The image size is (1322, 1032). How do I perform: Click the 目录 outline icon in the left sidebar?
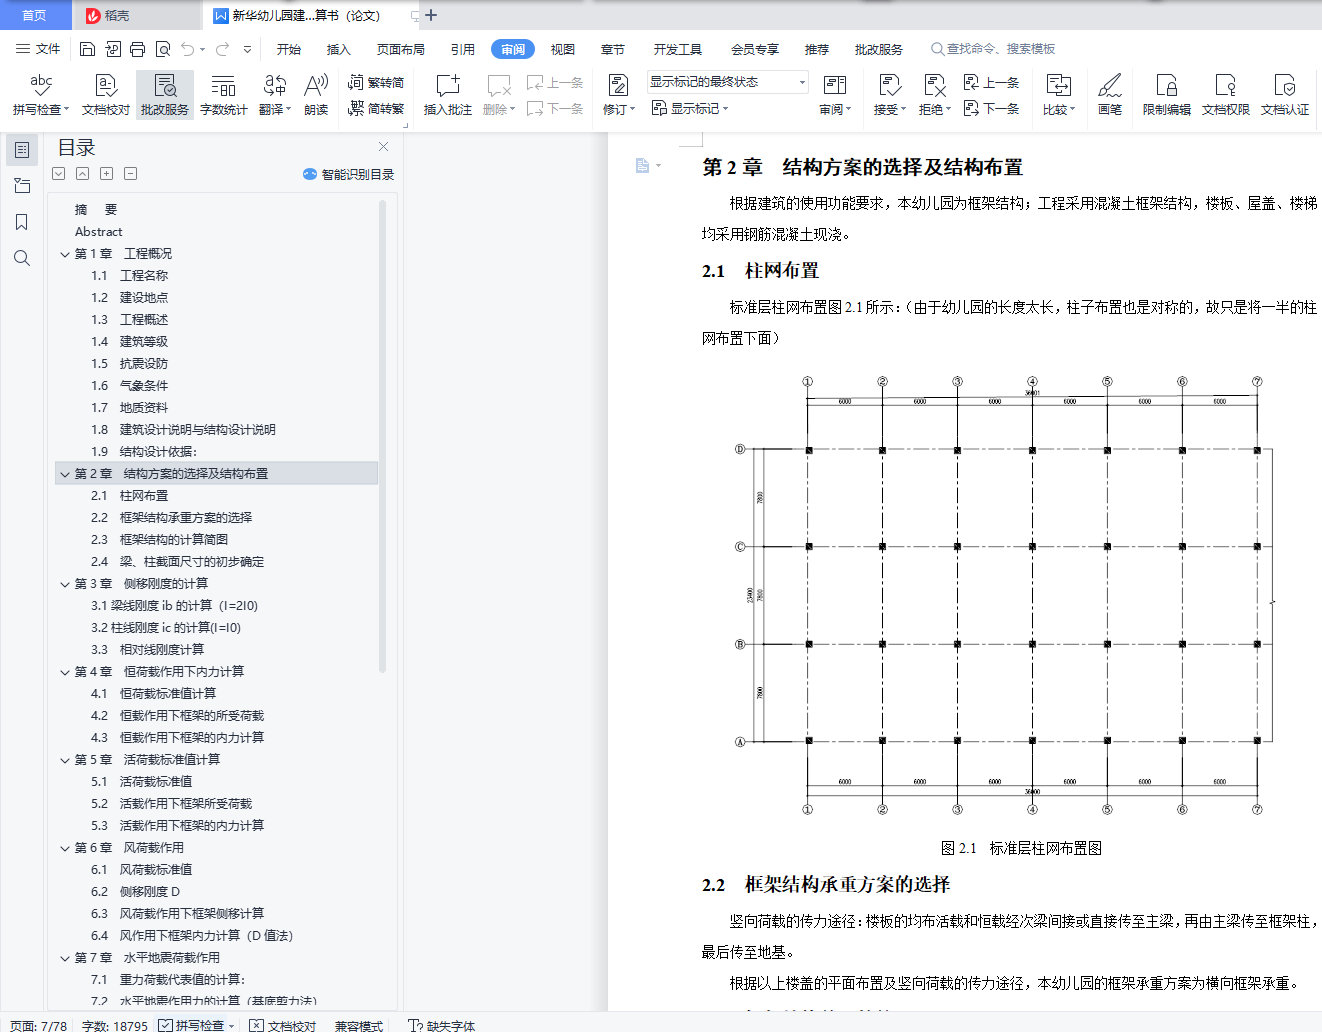pos(22,150)
